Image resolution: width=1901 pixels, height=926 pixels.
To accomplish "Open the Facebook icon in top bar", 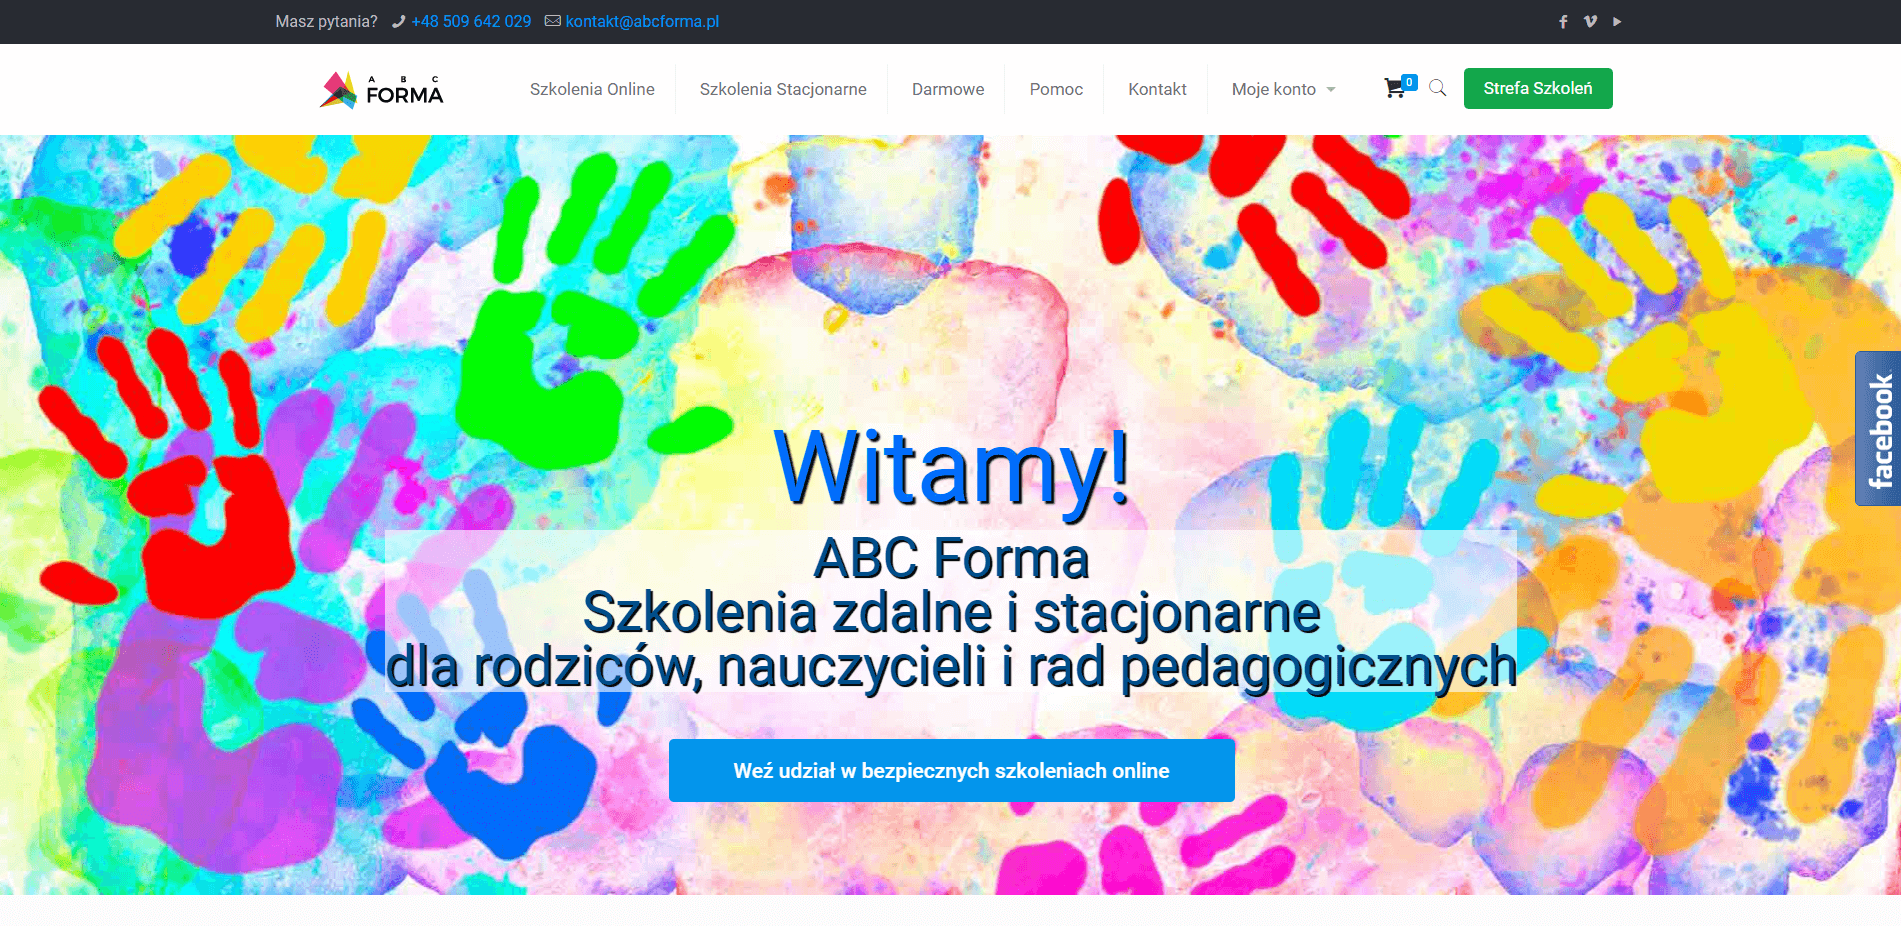I will [x=1563, y=22].
